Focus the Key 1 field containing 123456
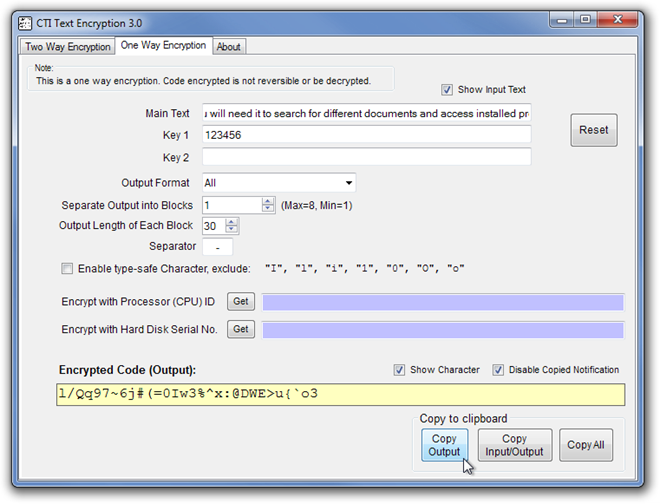Viewport: 660px width, 504px height. click(367, 135)
